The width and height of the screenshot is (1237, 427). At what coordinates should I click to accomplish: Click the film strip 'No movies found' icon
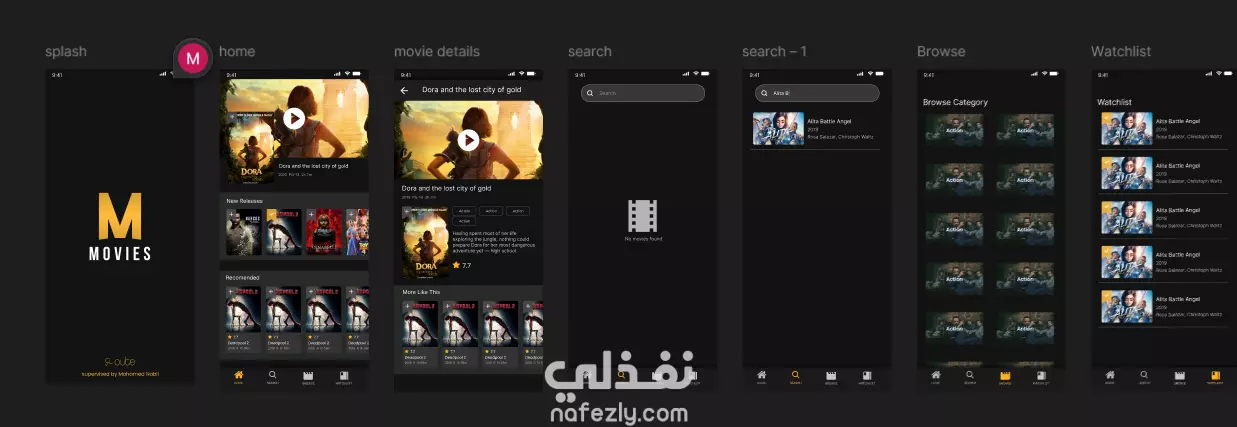[643, 216]
